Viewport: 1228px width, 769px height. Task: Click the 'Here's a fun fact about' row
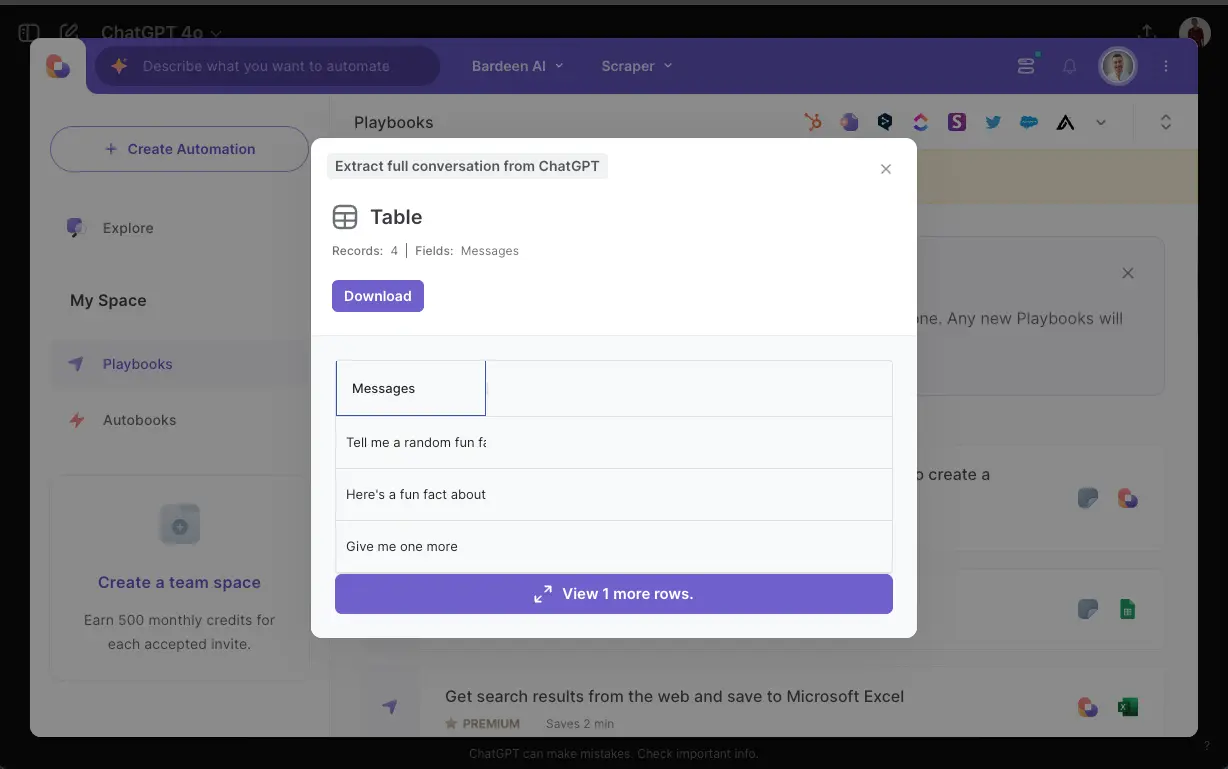coord(613,494)
